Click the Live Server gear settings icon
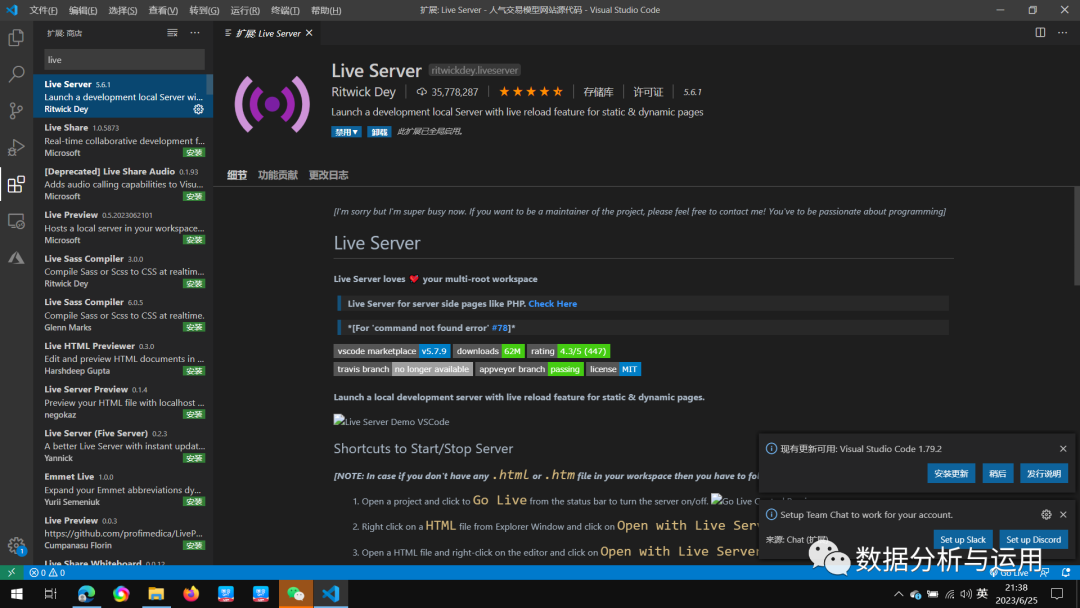This screenshot has height=608, width=1080. point(198,109)
